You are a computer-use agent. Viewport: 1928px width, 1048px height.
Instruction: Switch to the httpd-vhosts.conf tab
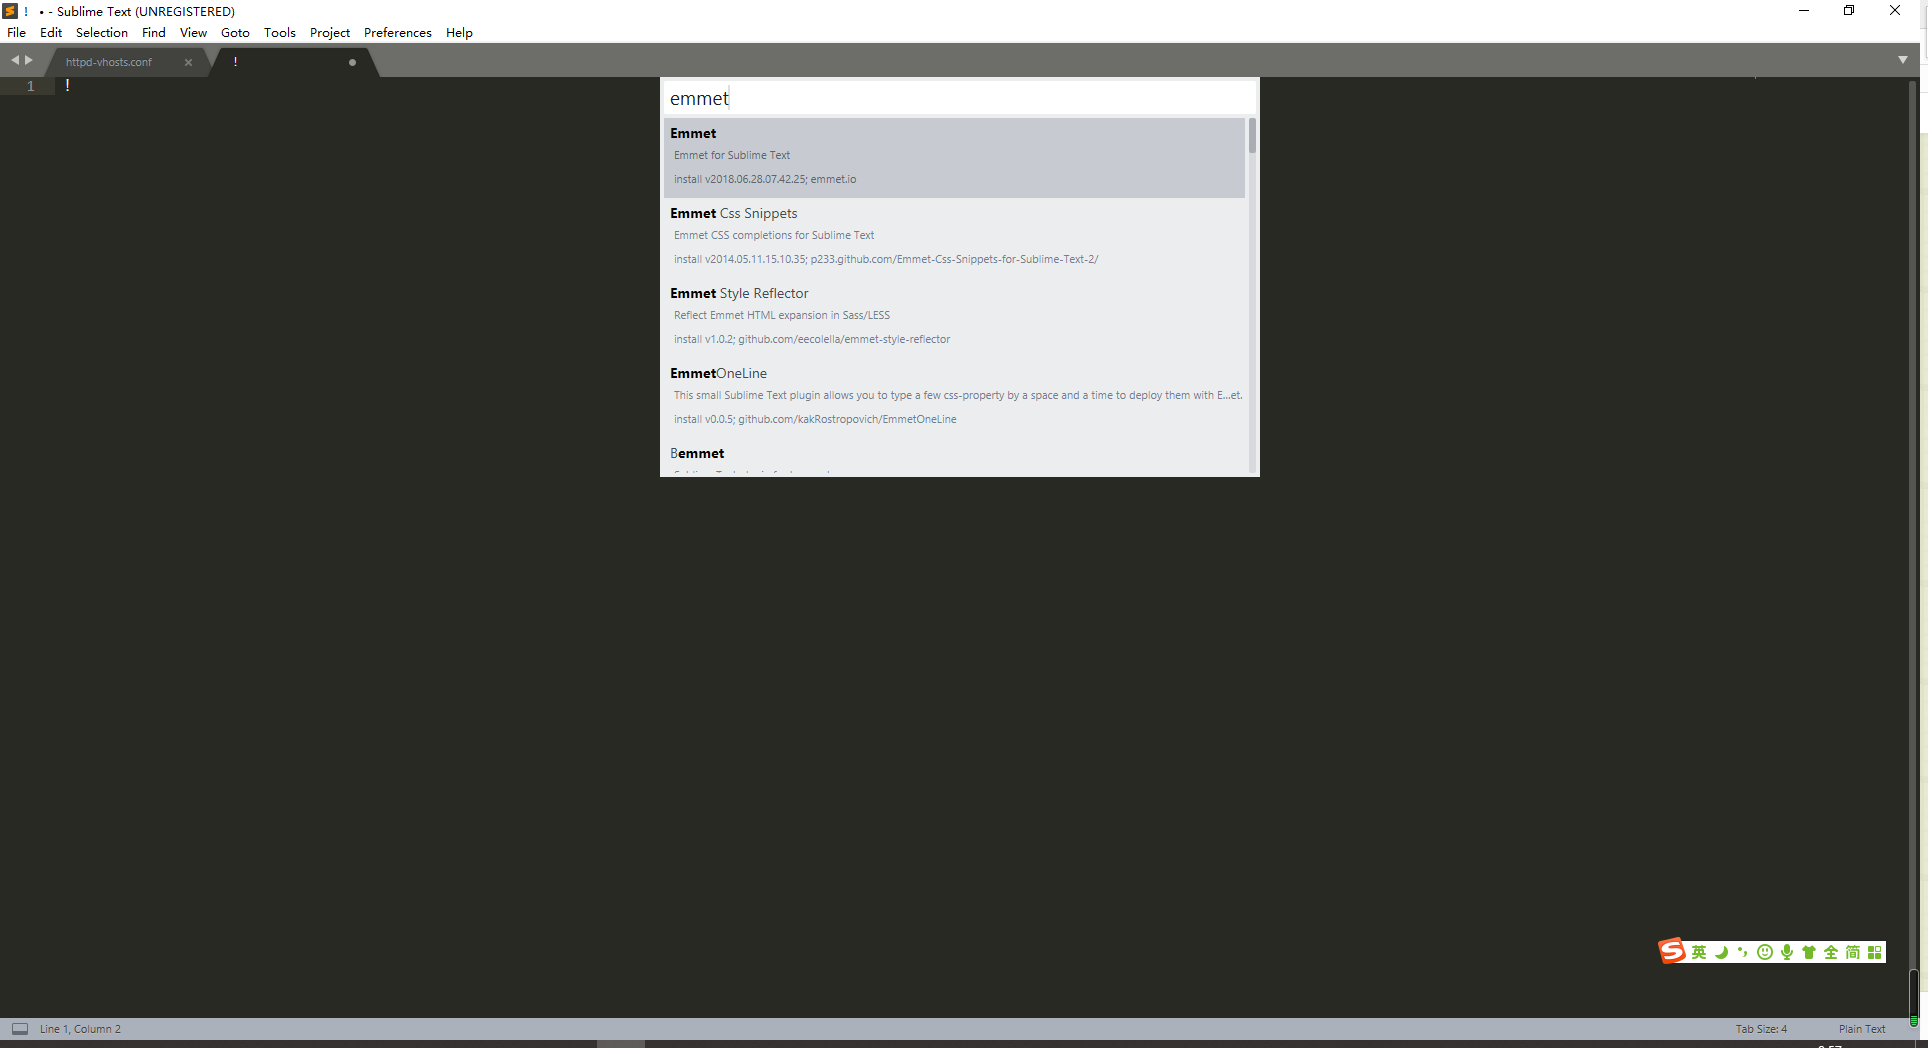pyautogui.click(x=109, y=62)
